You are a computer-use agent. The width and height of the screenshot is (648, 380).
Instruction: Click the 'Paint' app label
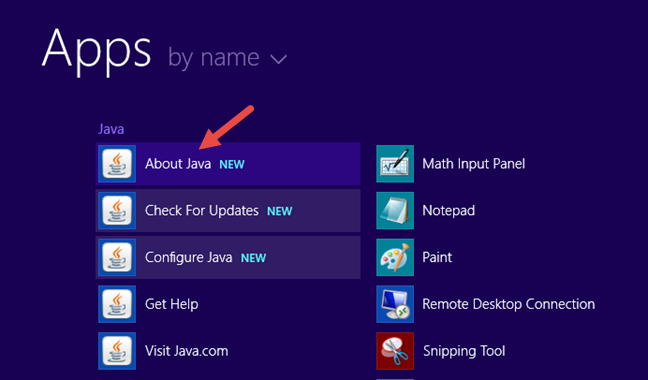click(437, 257)
